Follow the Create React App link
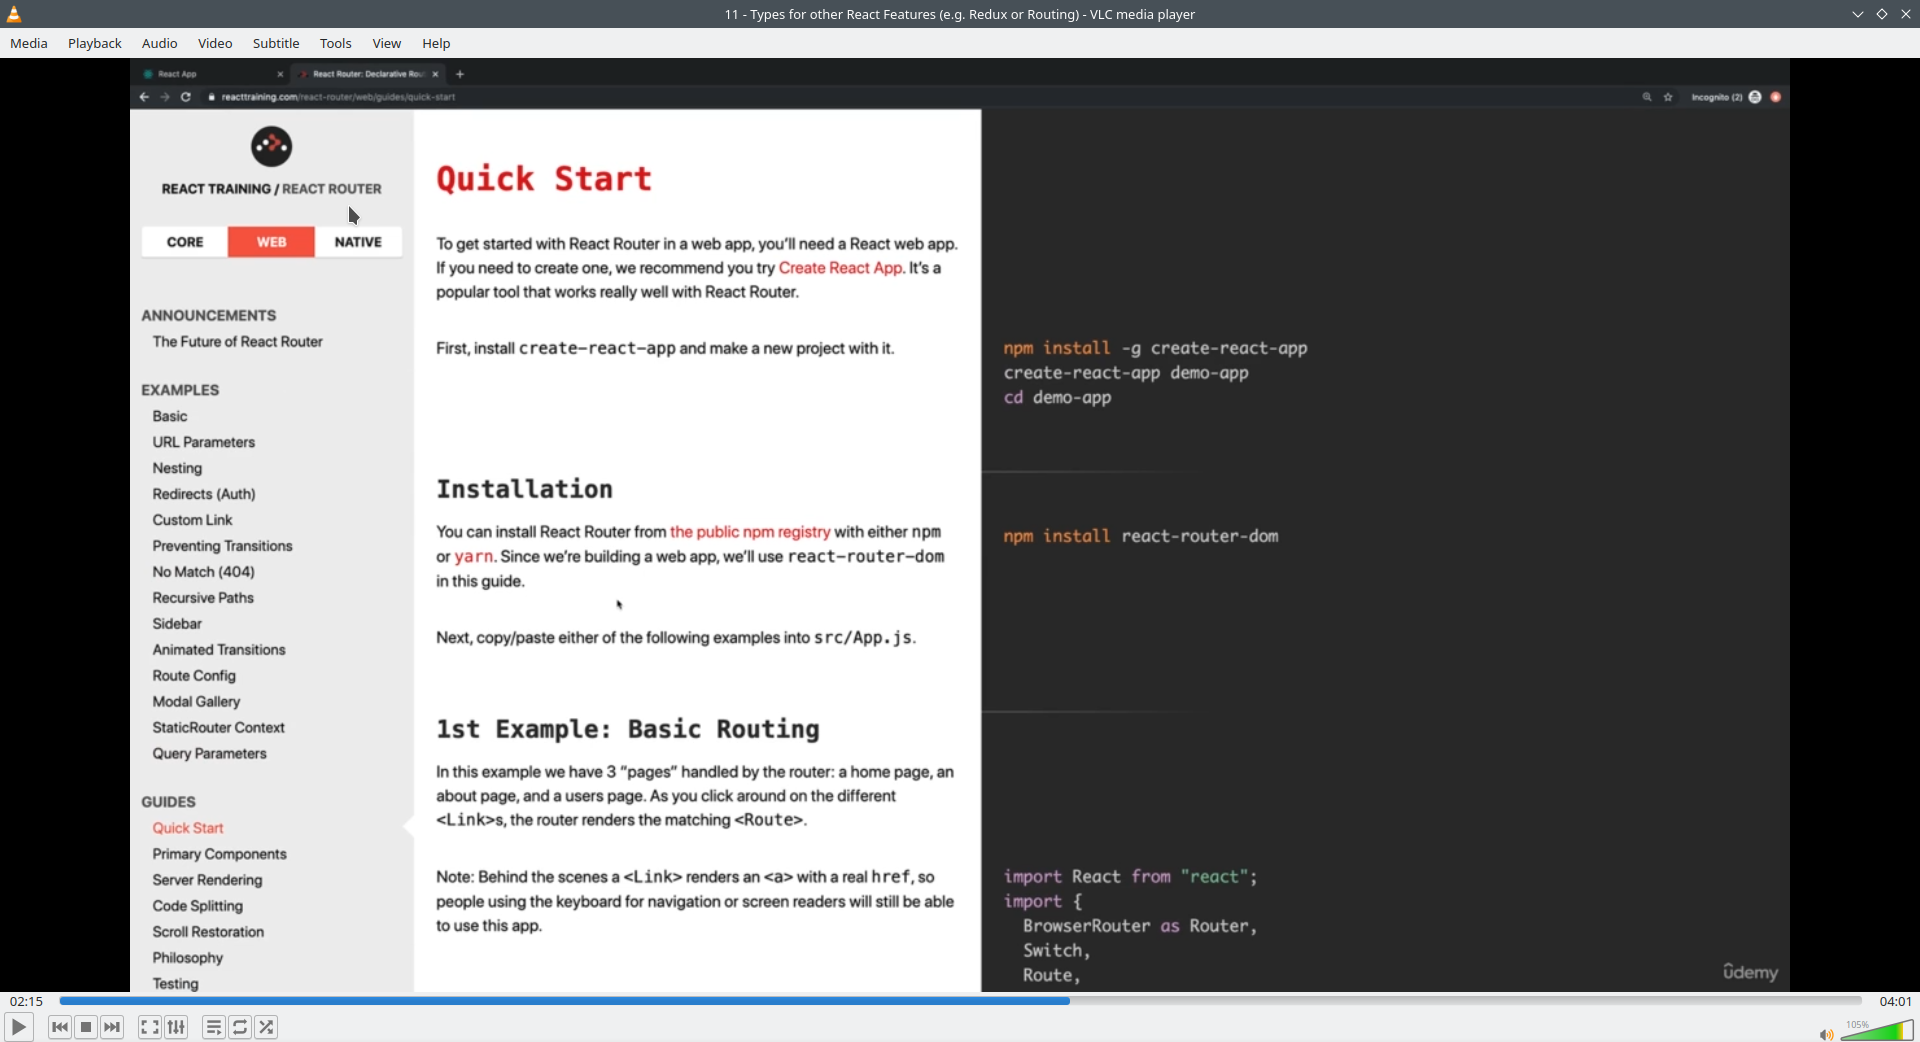 840,268
